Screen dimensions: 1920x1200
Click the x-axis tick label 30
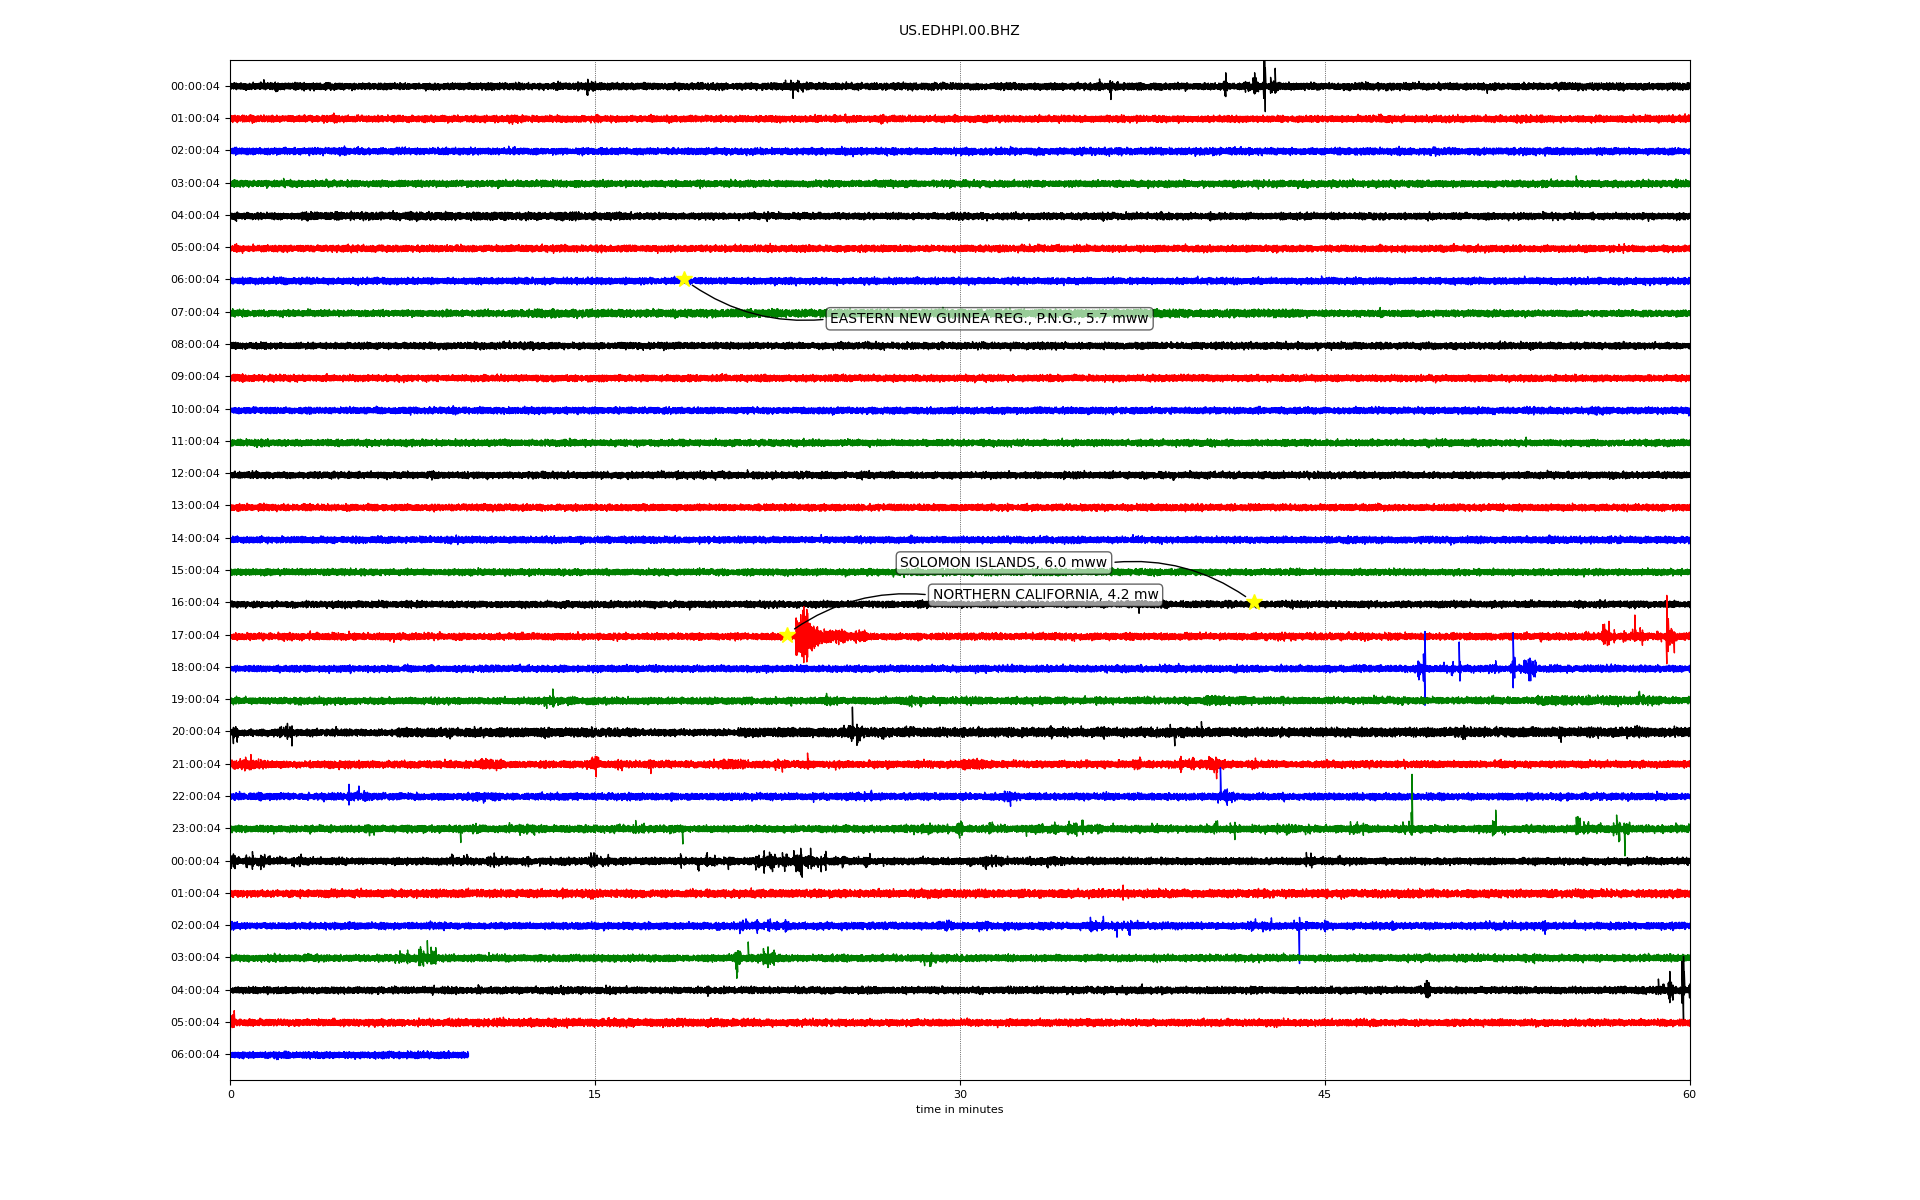pyautogui.click(x=960, y=1094)
